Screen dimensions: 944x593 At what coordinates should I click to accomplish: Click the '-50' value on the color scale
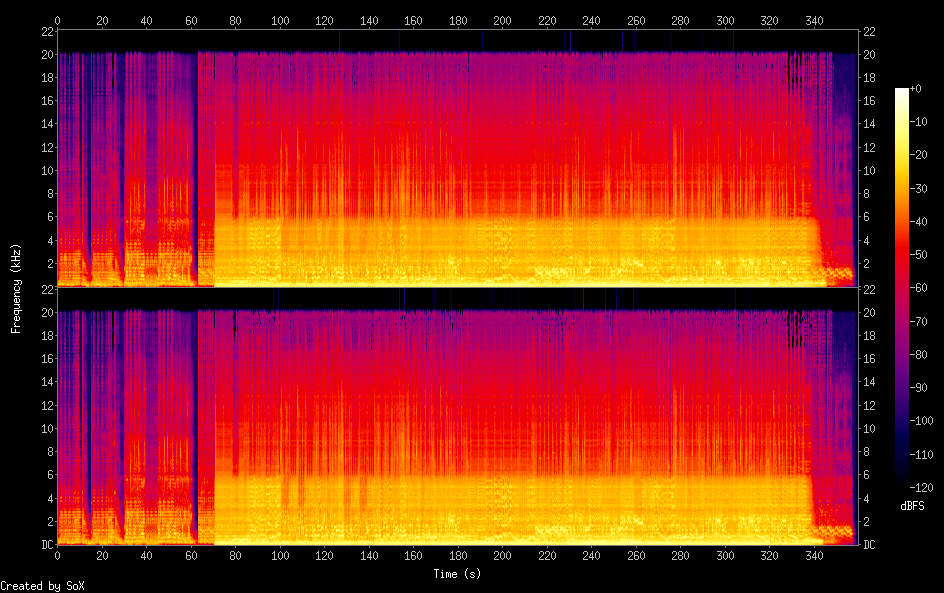918,255
